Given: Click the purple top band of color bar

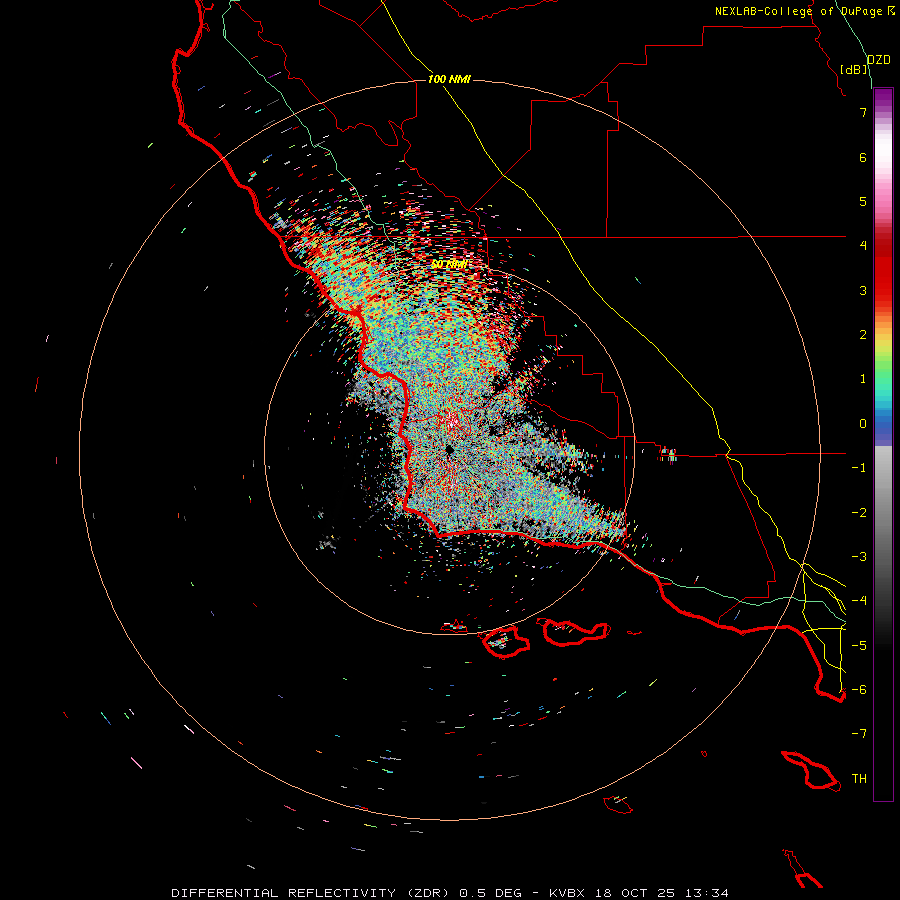Looking at the screenshot, I should [883, 99].
